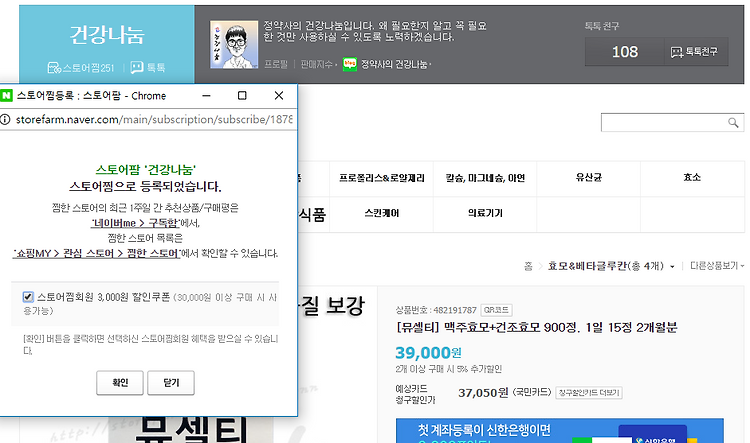The image size is (750, 443).
Task: Click the 스토어찜 bookmark icon in header
Action: tap(54, 67)
